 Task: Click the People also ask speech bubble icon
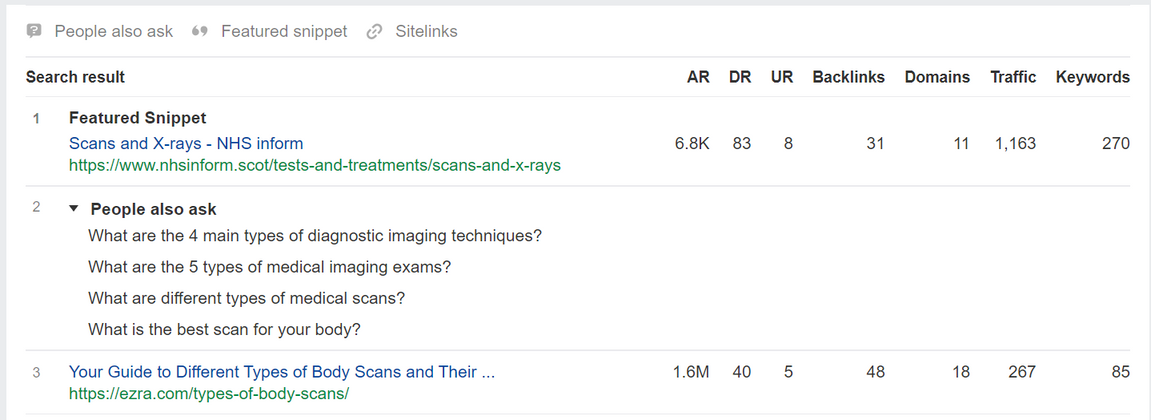[35, 32]
